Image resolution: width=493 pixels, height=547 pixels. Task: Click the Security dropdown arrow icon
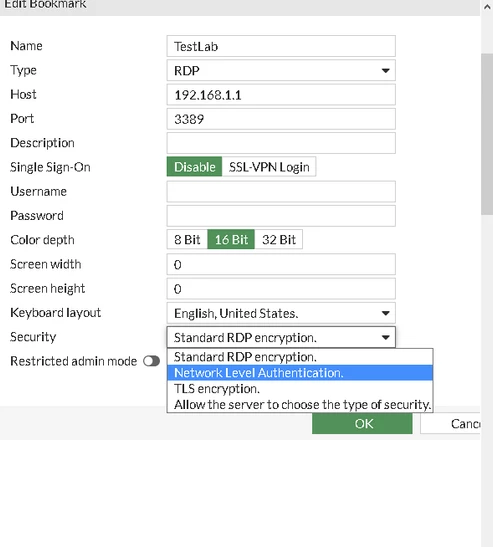[385, 337]
